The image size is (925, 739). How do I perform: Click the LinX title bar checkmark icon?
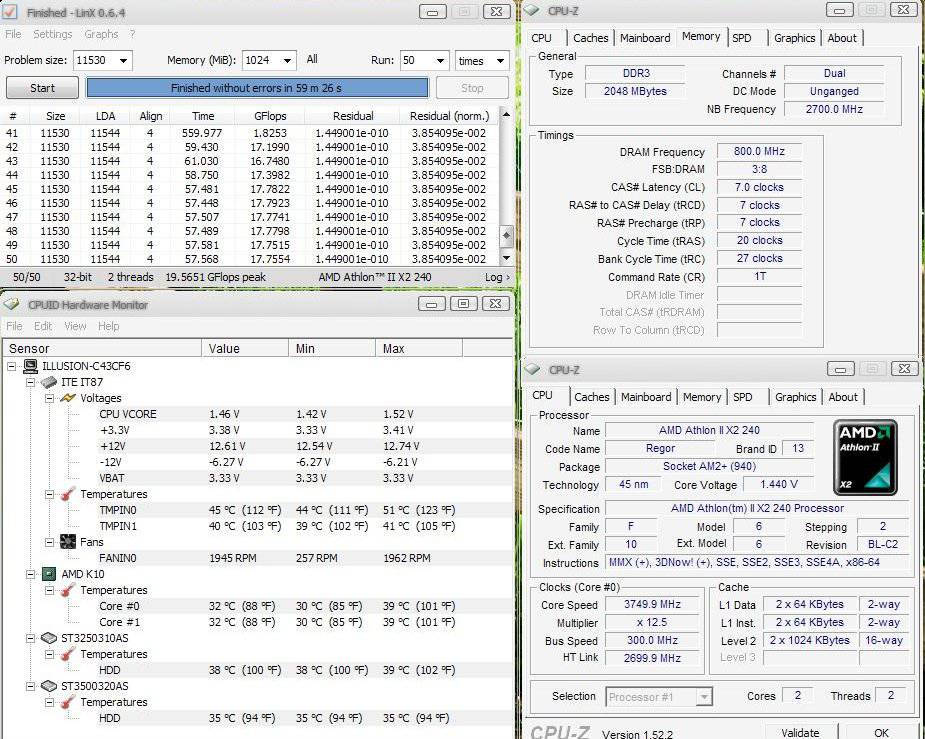tap(11, 12)
